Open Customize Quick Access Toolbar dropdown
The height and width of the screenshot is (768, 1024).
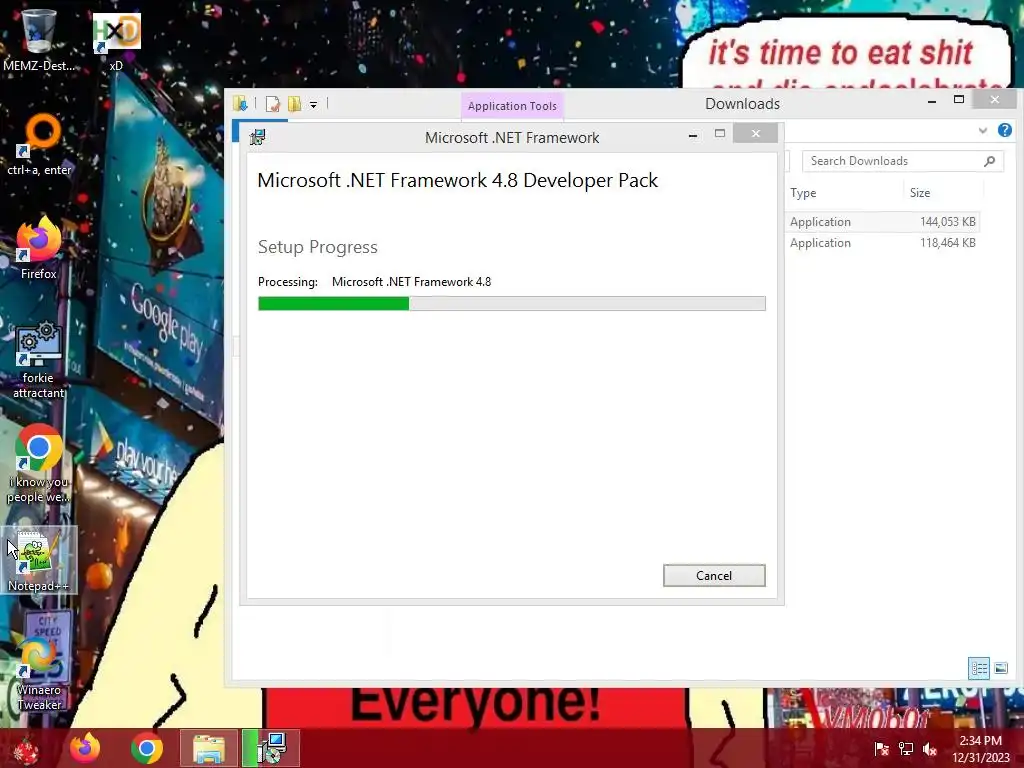(x=313, y=104)
